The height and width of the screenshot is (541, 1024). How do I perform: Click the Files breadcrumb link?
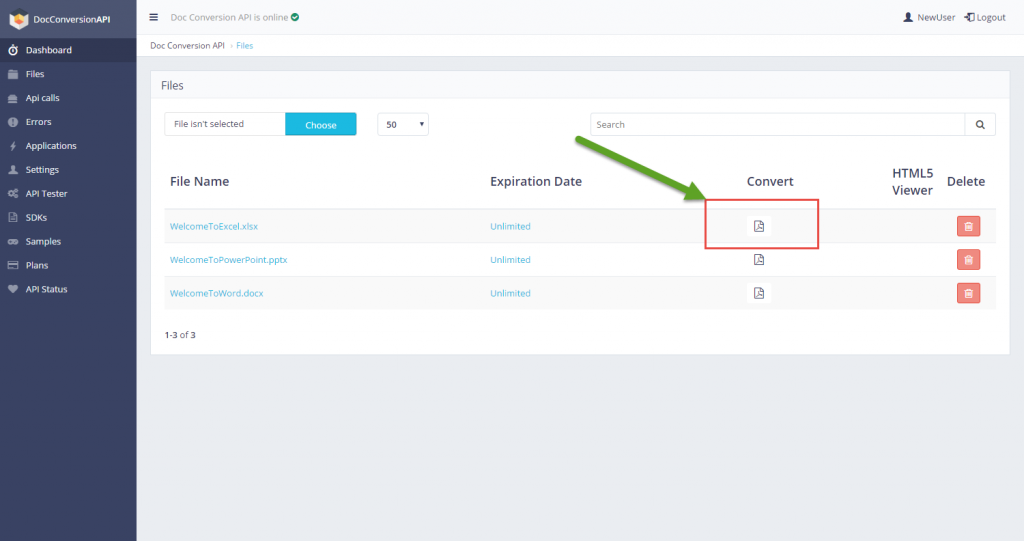pyautogui.click(x=244, y=45)
